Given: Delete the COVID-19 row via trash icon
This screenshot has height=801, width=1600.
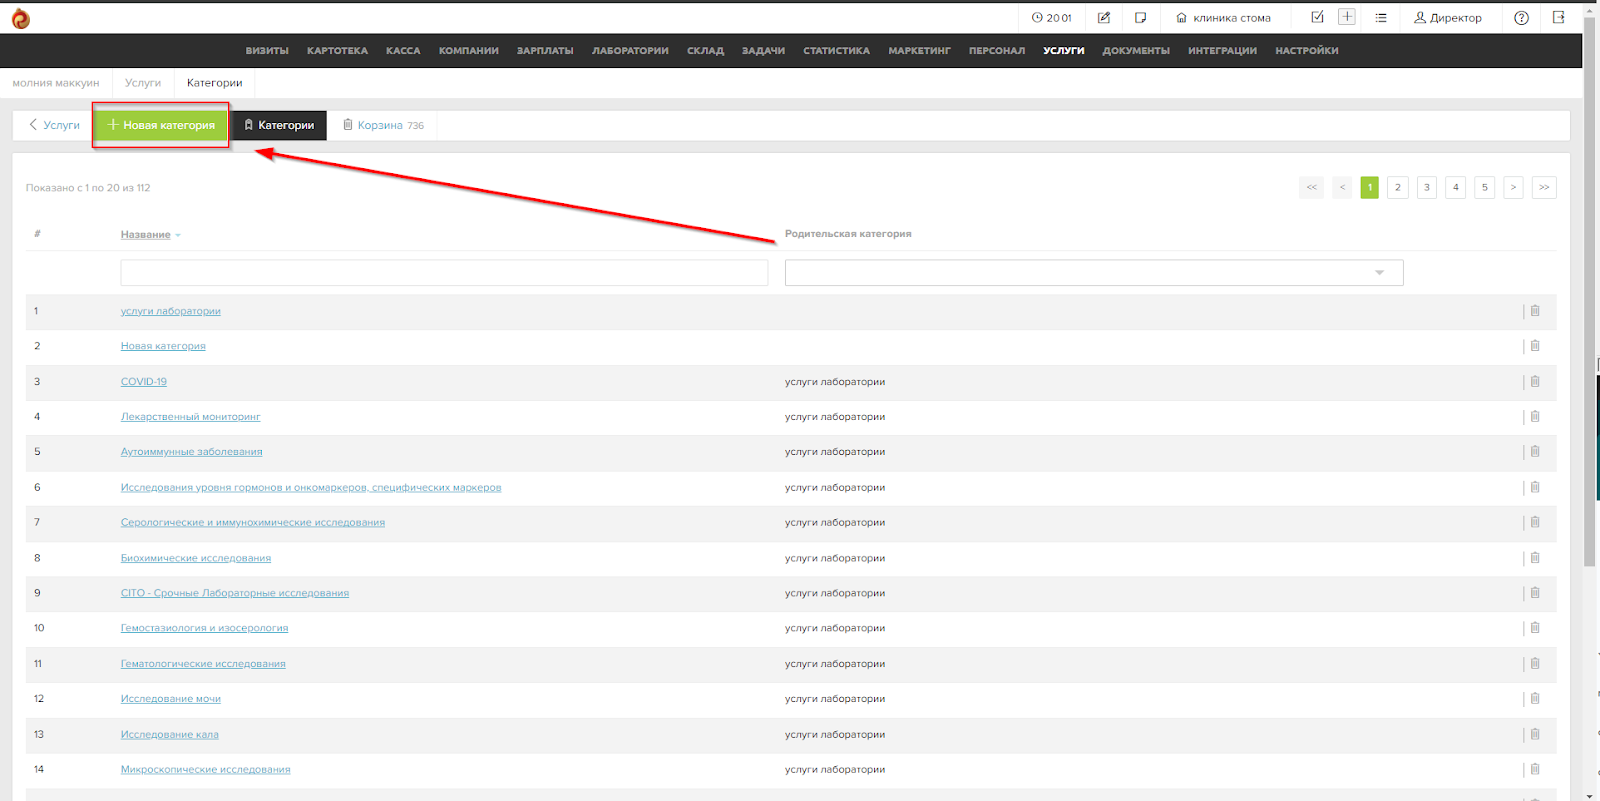Looking at the screenshot, I should pos(1535,381).
